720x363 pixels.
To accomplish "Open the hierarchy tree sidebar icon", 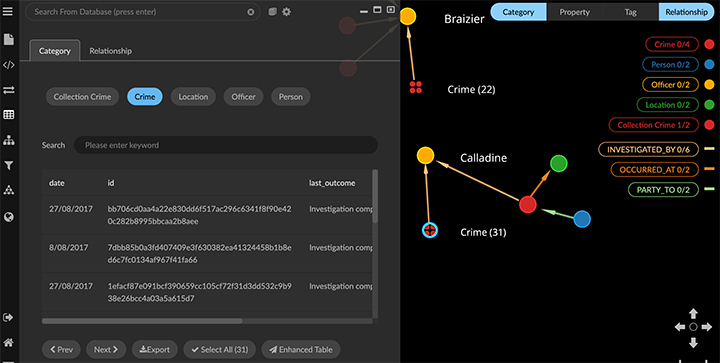I will 8,140.
